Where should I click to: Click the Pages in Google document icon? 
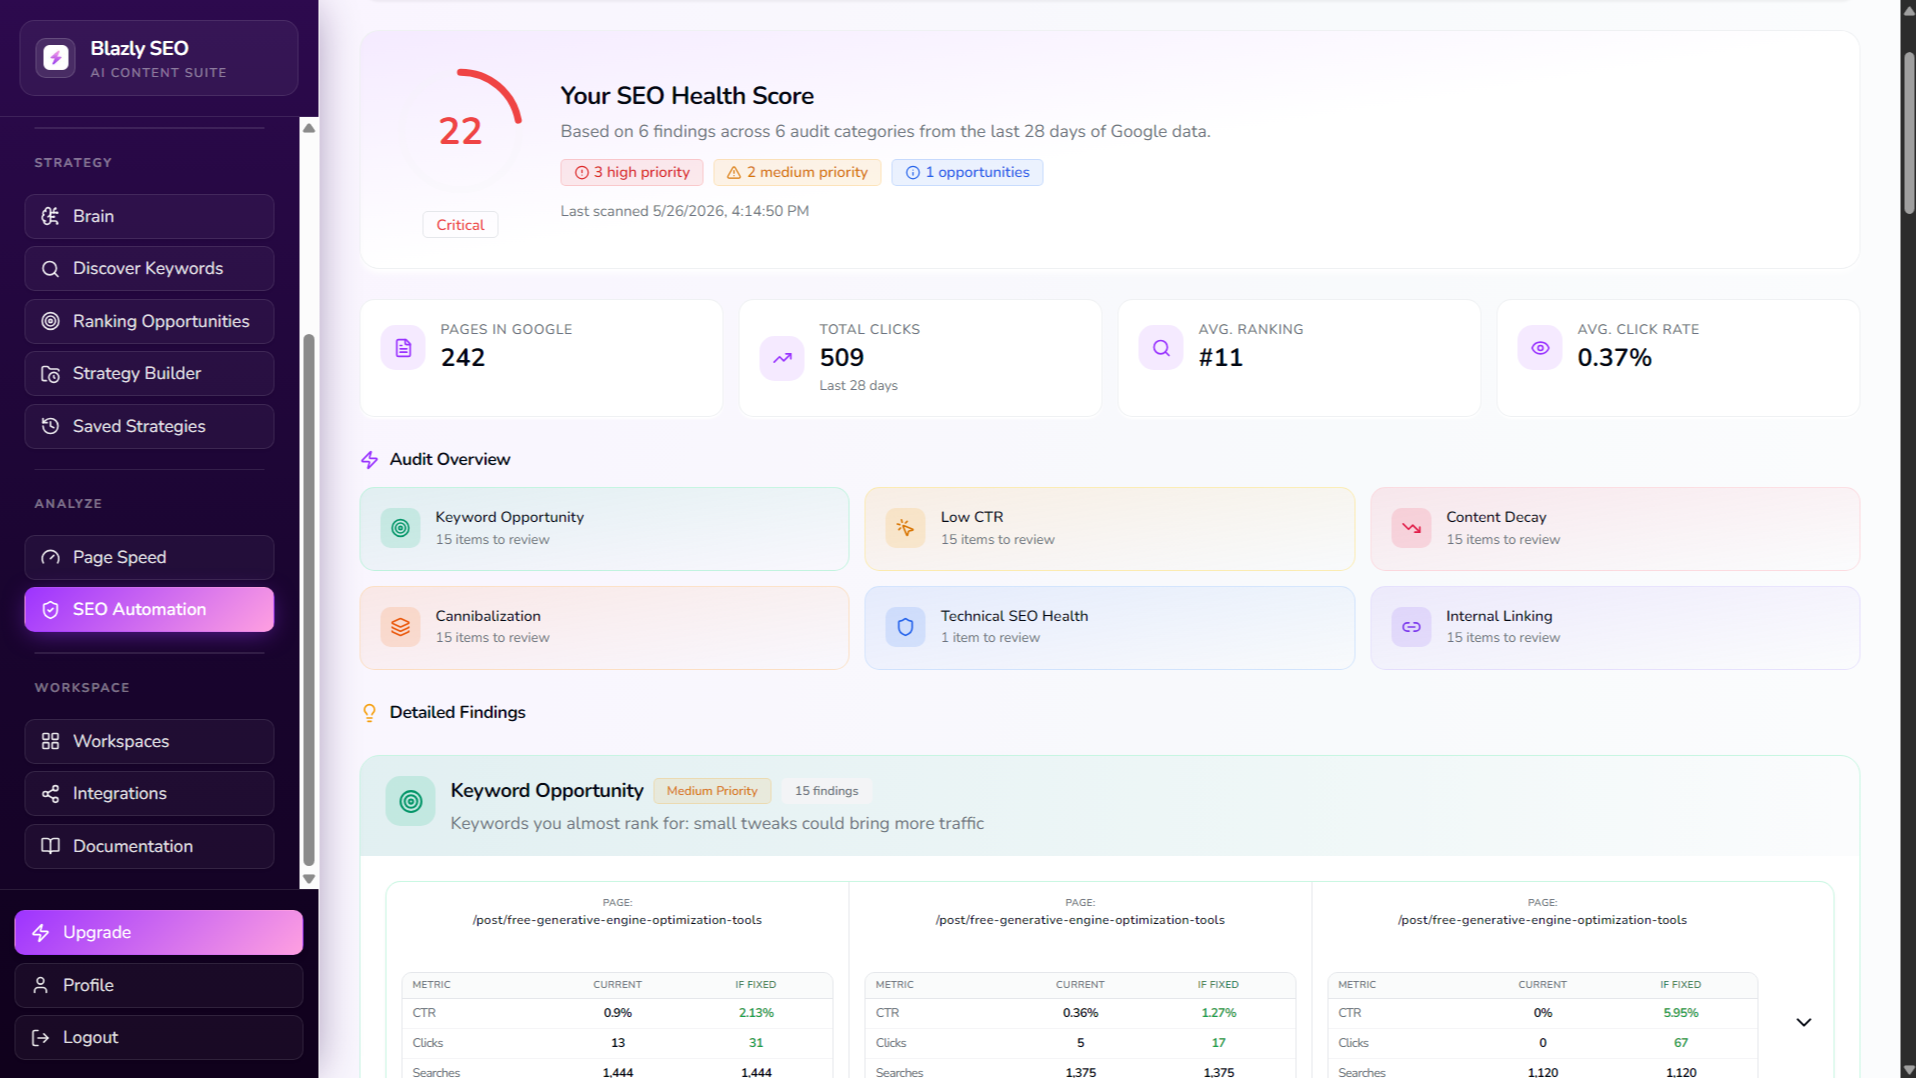(x=403, y=348)
